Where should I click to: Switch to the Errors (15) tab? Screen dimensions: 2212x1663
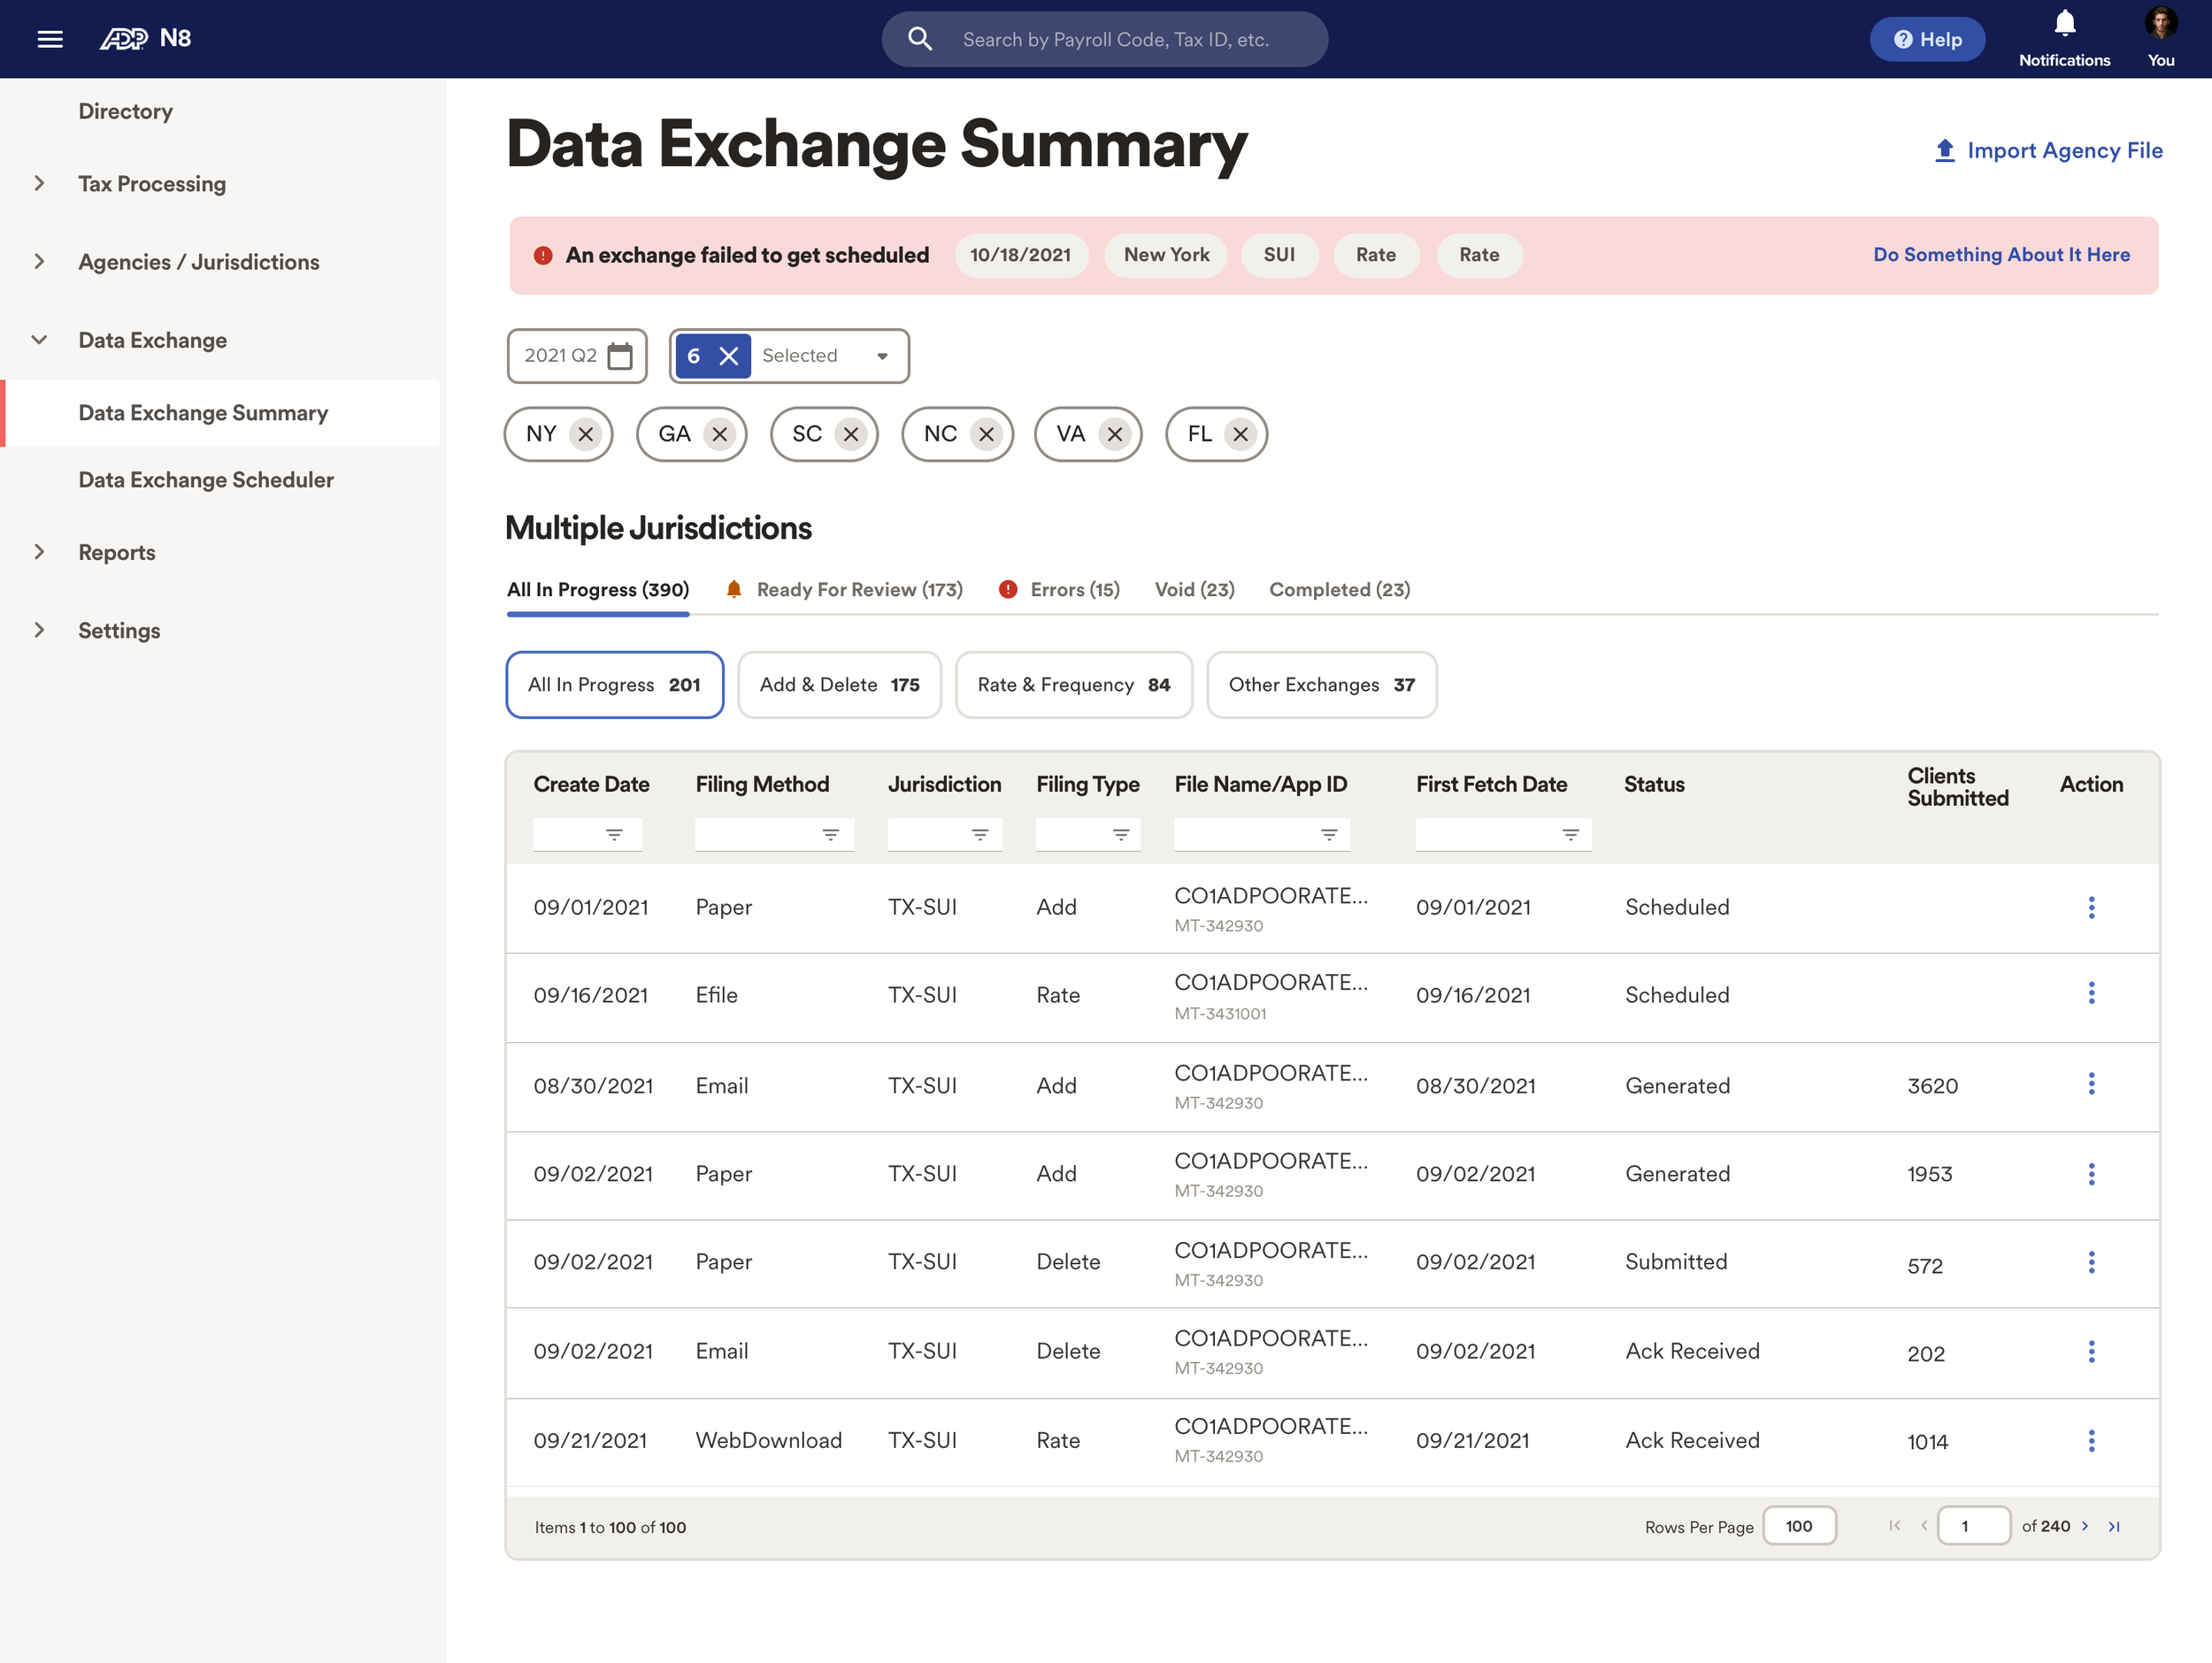1073,589
